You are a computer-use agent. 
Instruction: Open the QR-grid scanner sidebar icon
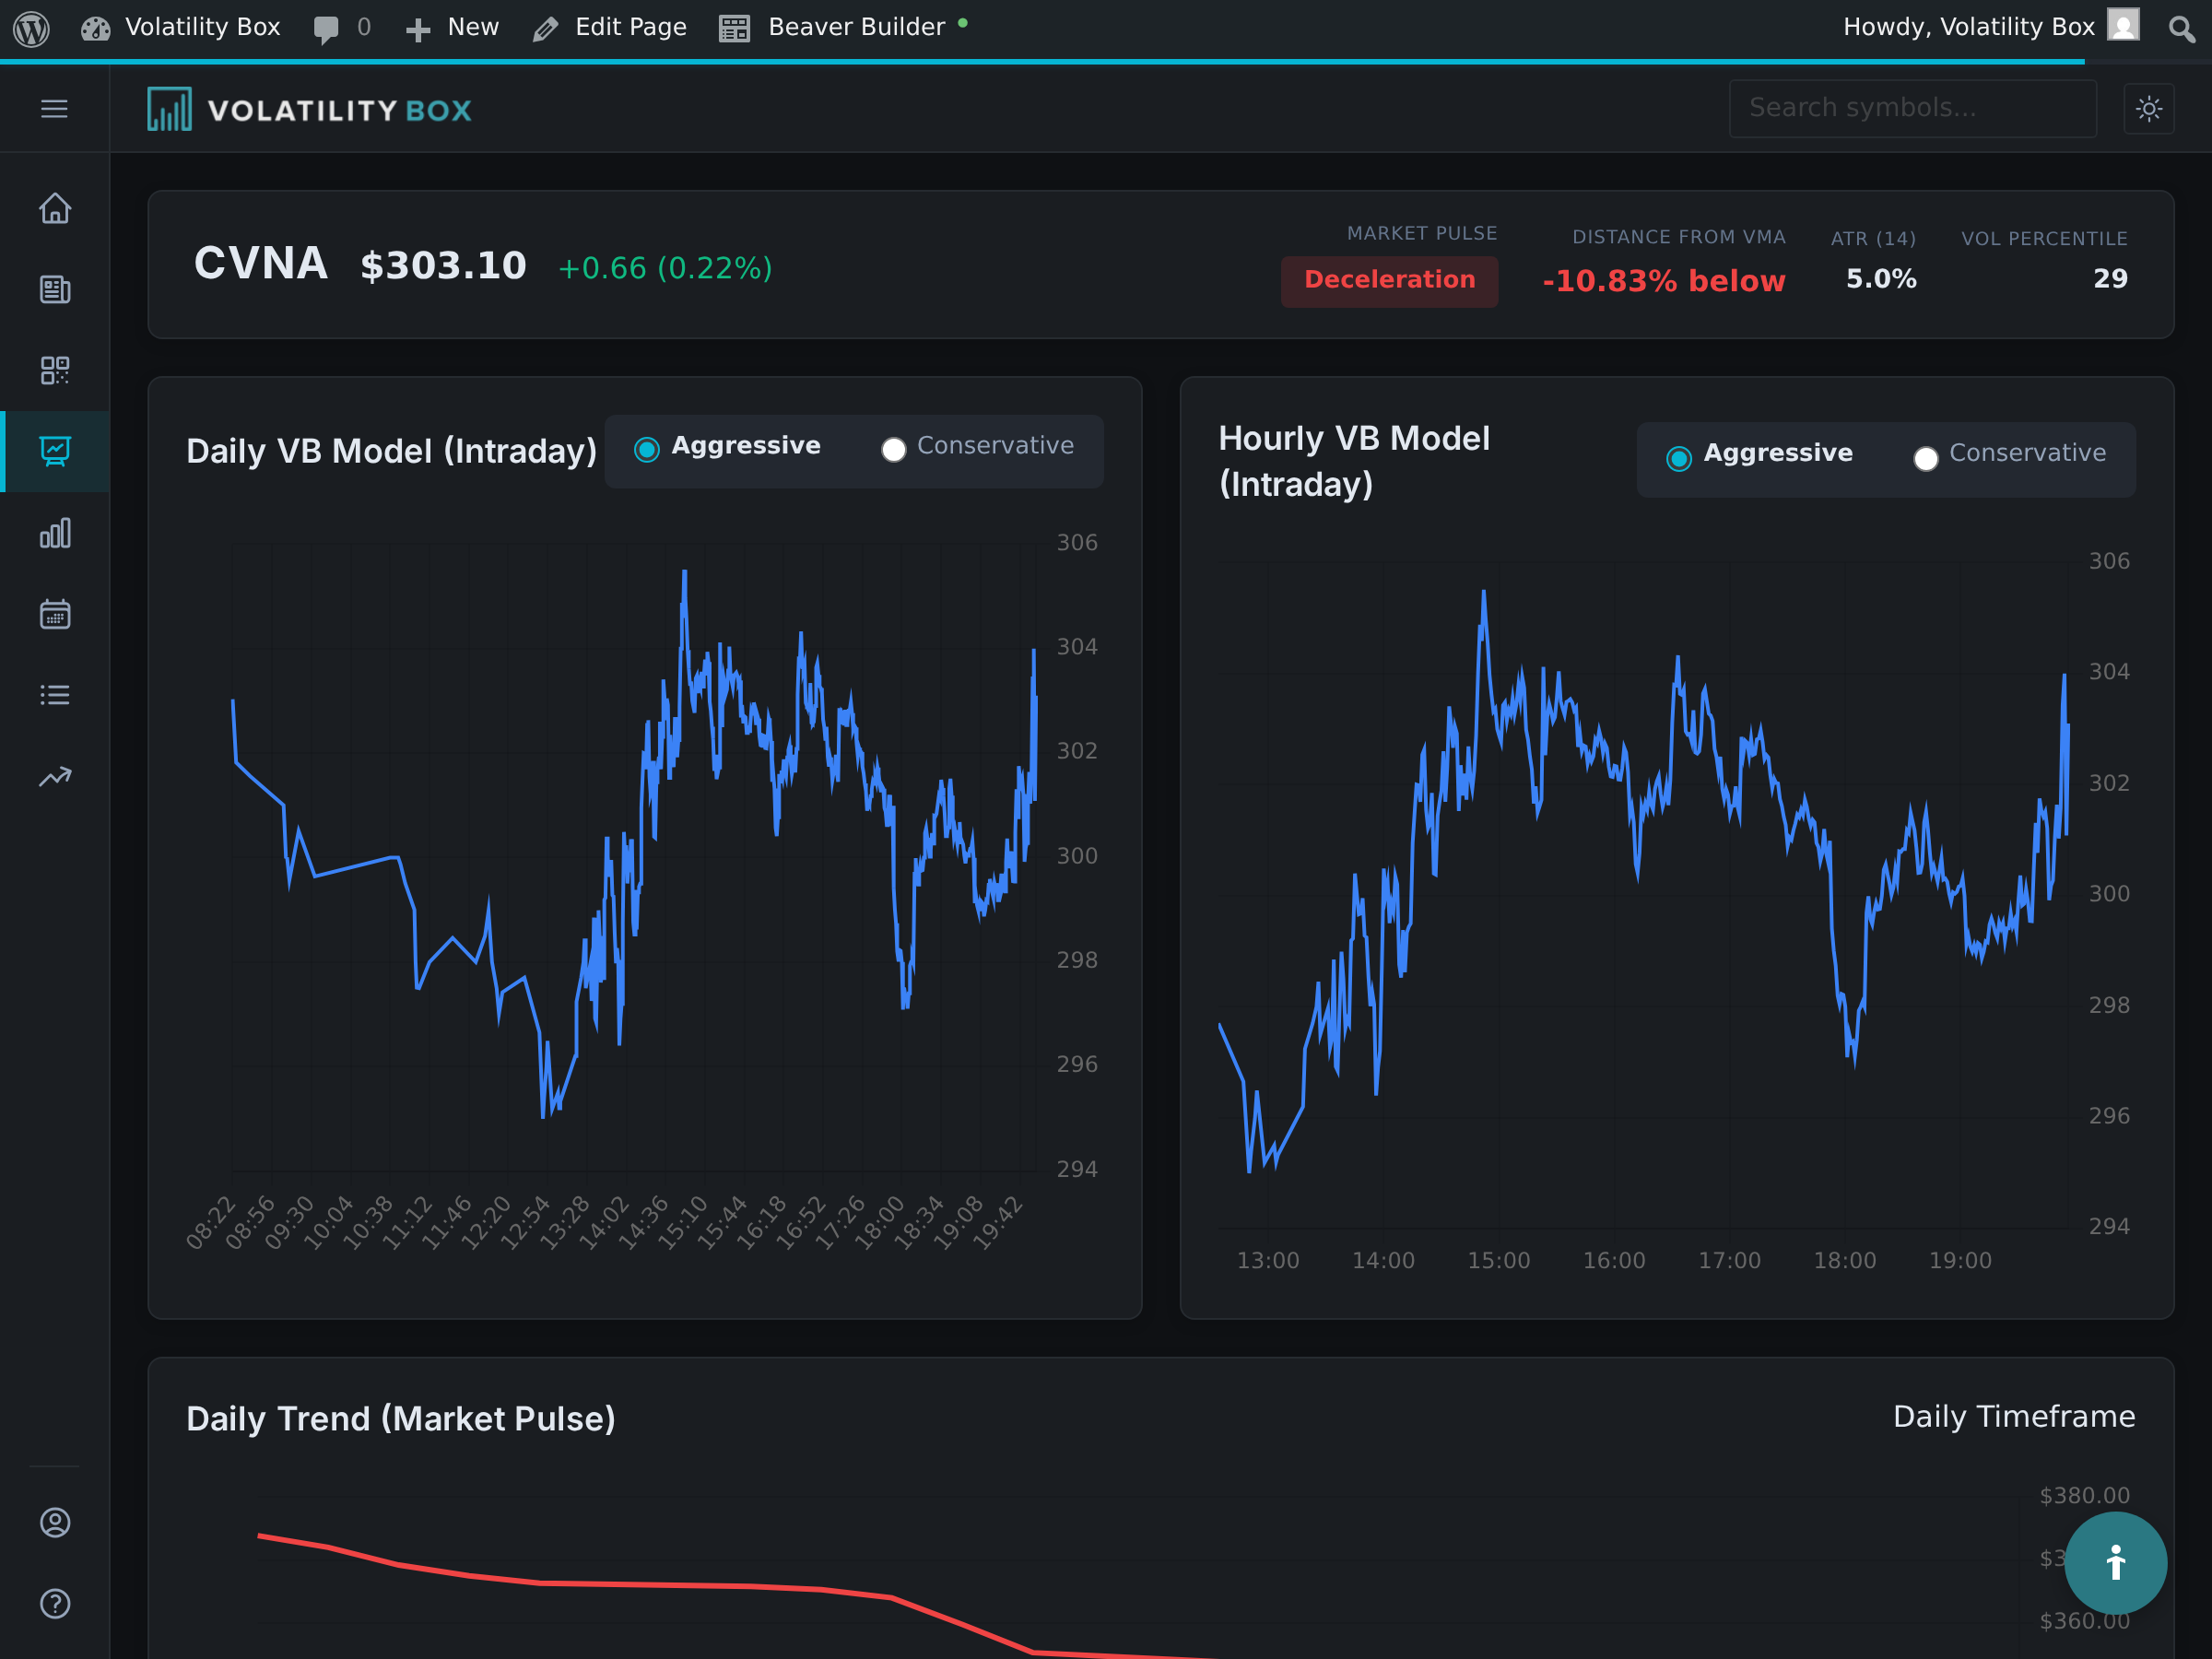55,370
